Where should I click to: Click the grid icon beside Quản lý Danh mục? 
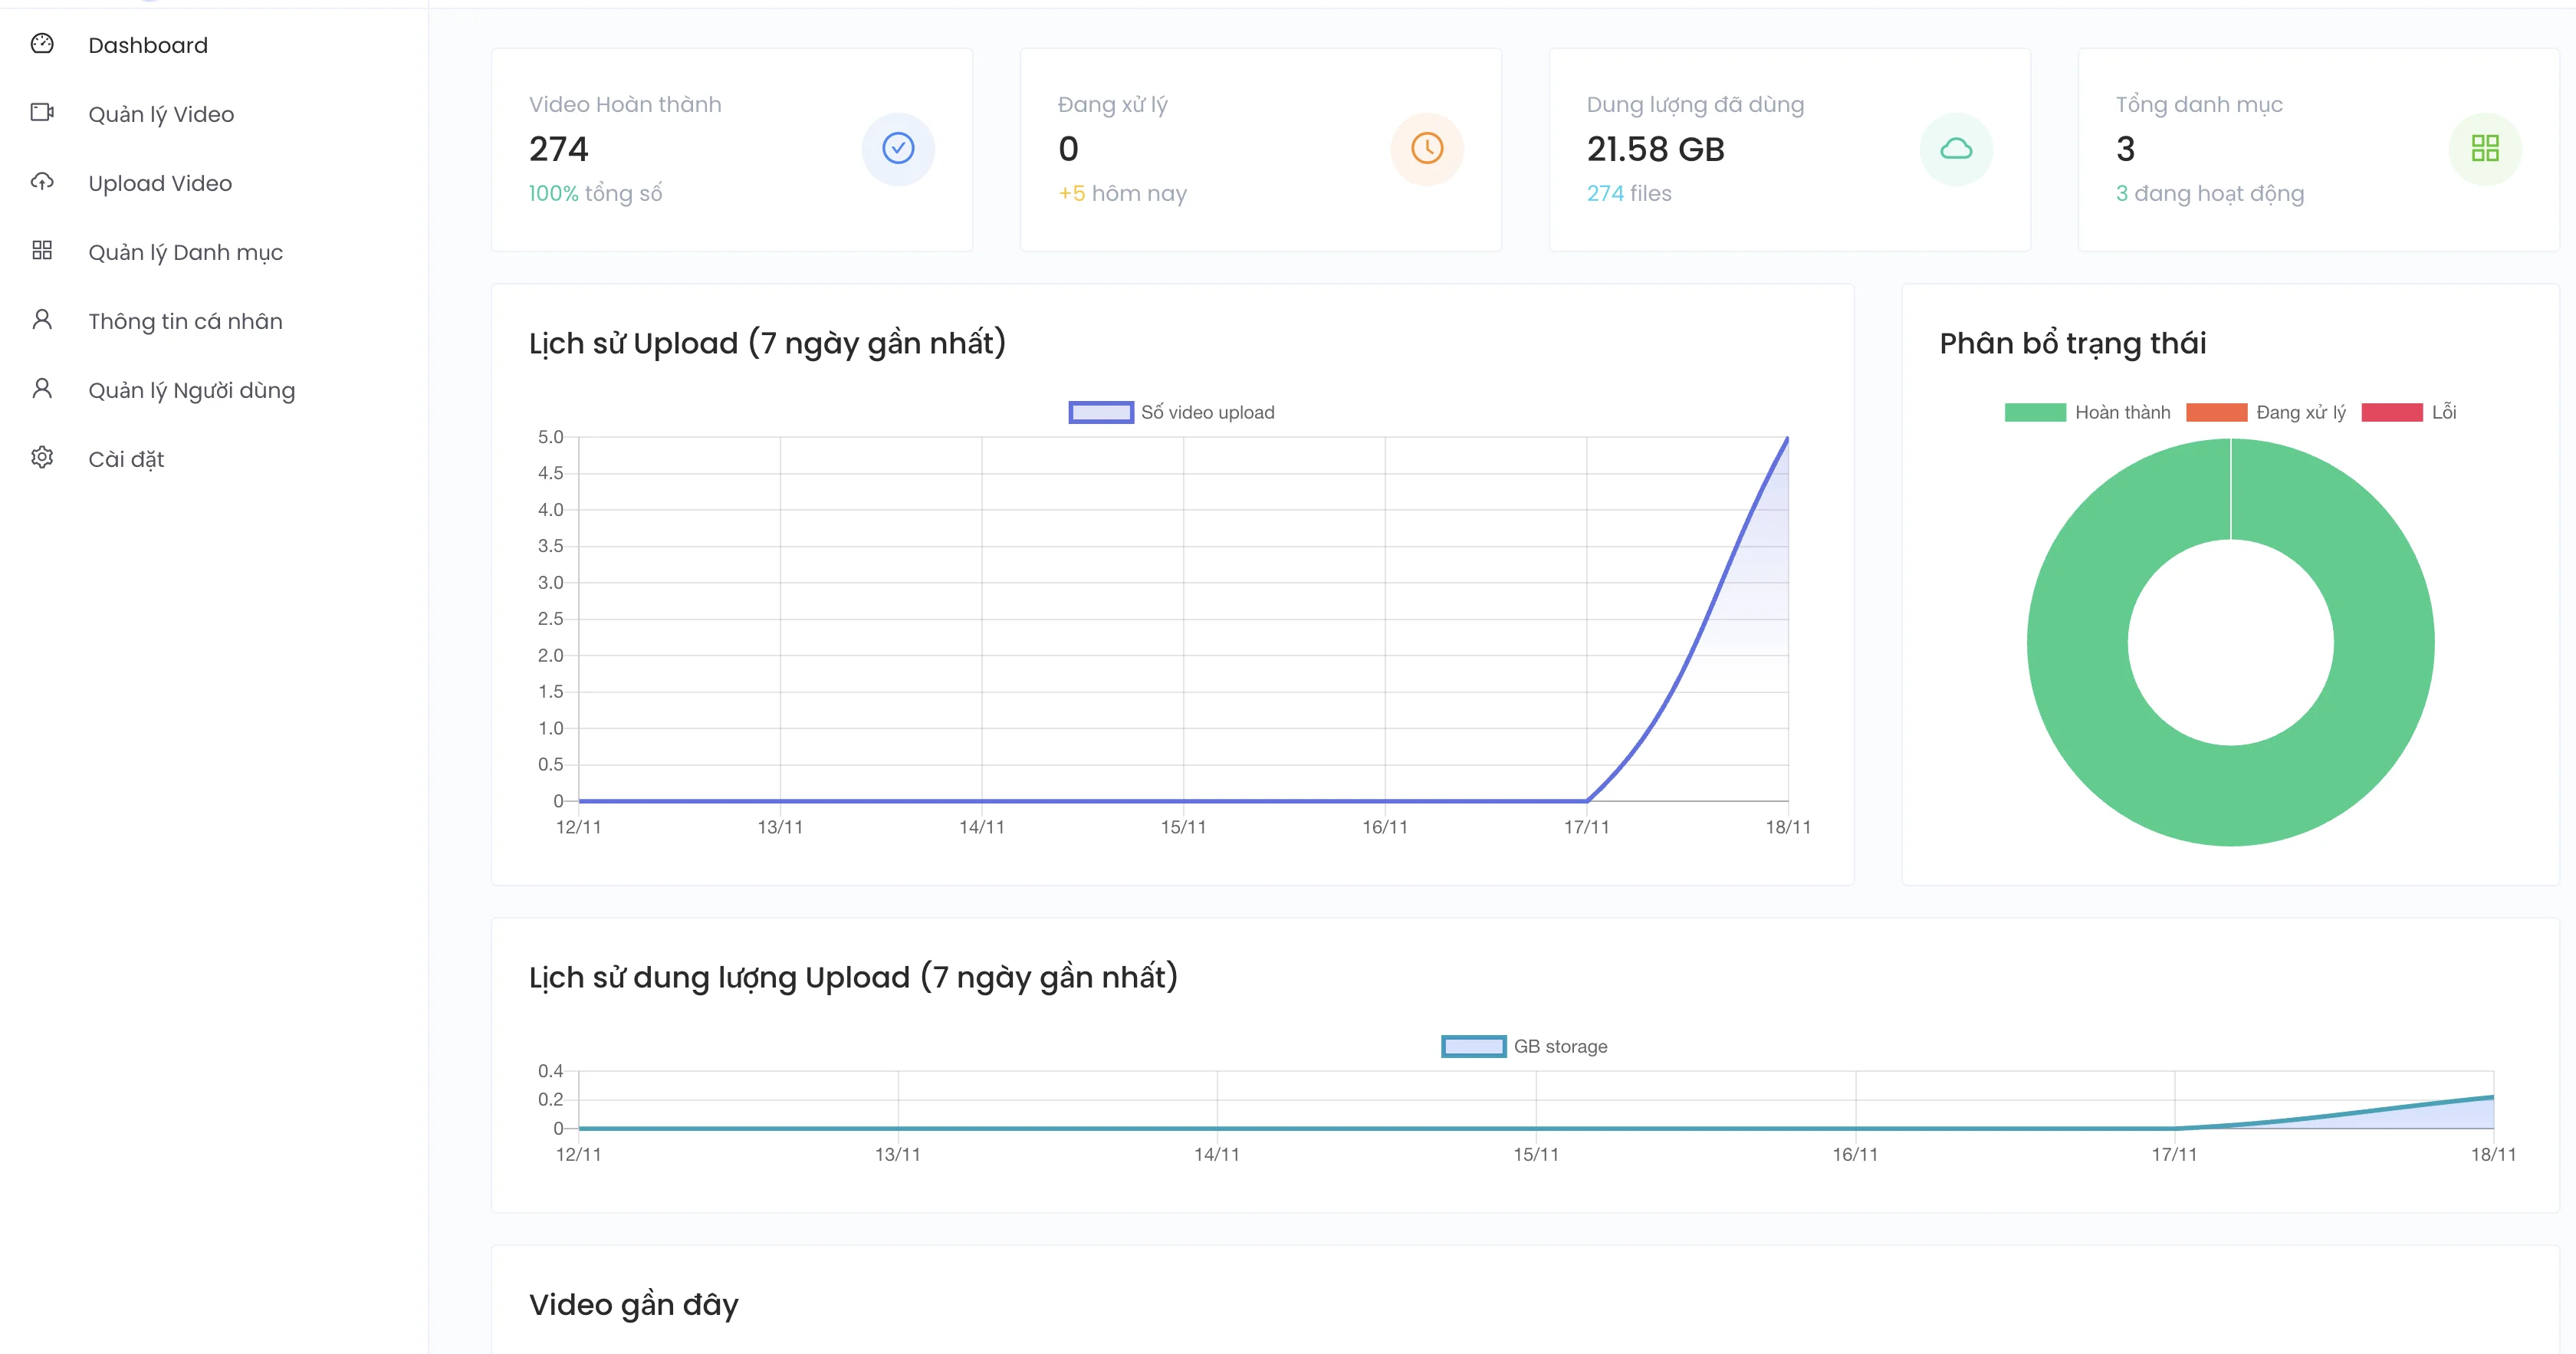click(42, 251)
